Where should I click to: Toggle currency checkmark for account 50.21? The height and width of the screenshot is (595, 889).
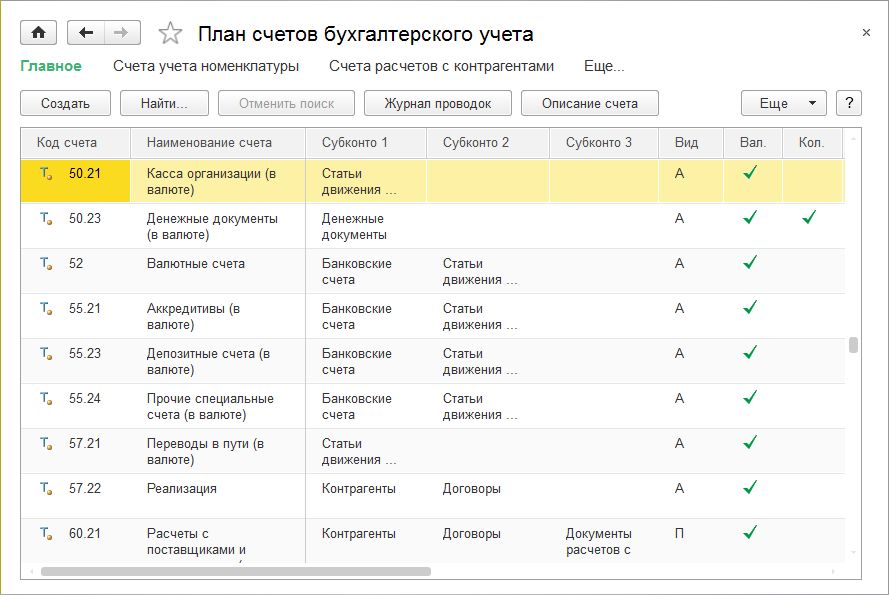click(750, 173)
